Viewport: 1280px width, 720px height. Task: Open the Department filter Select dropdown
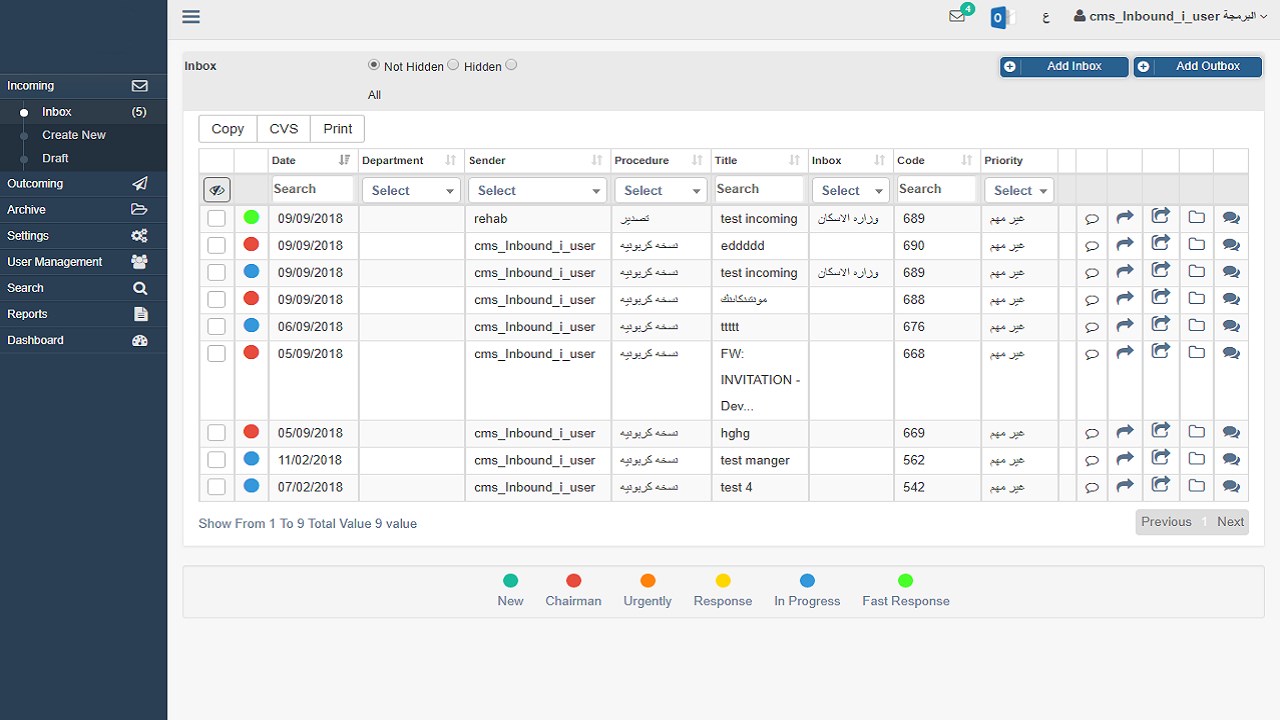click(x=410, y=190)
